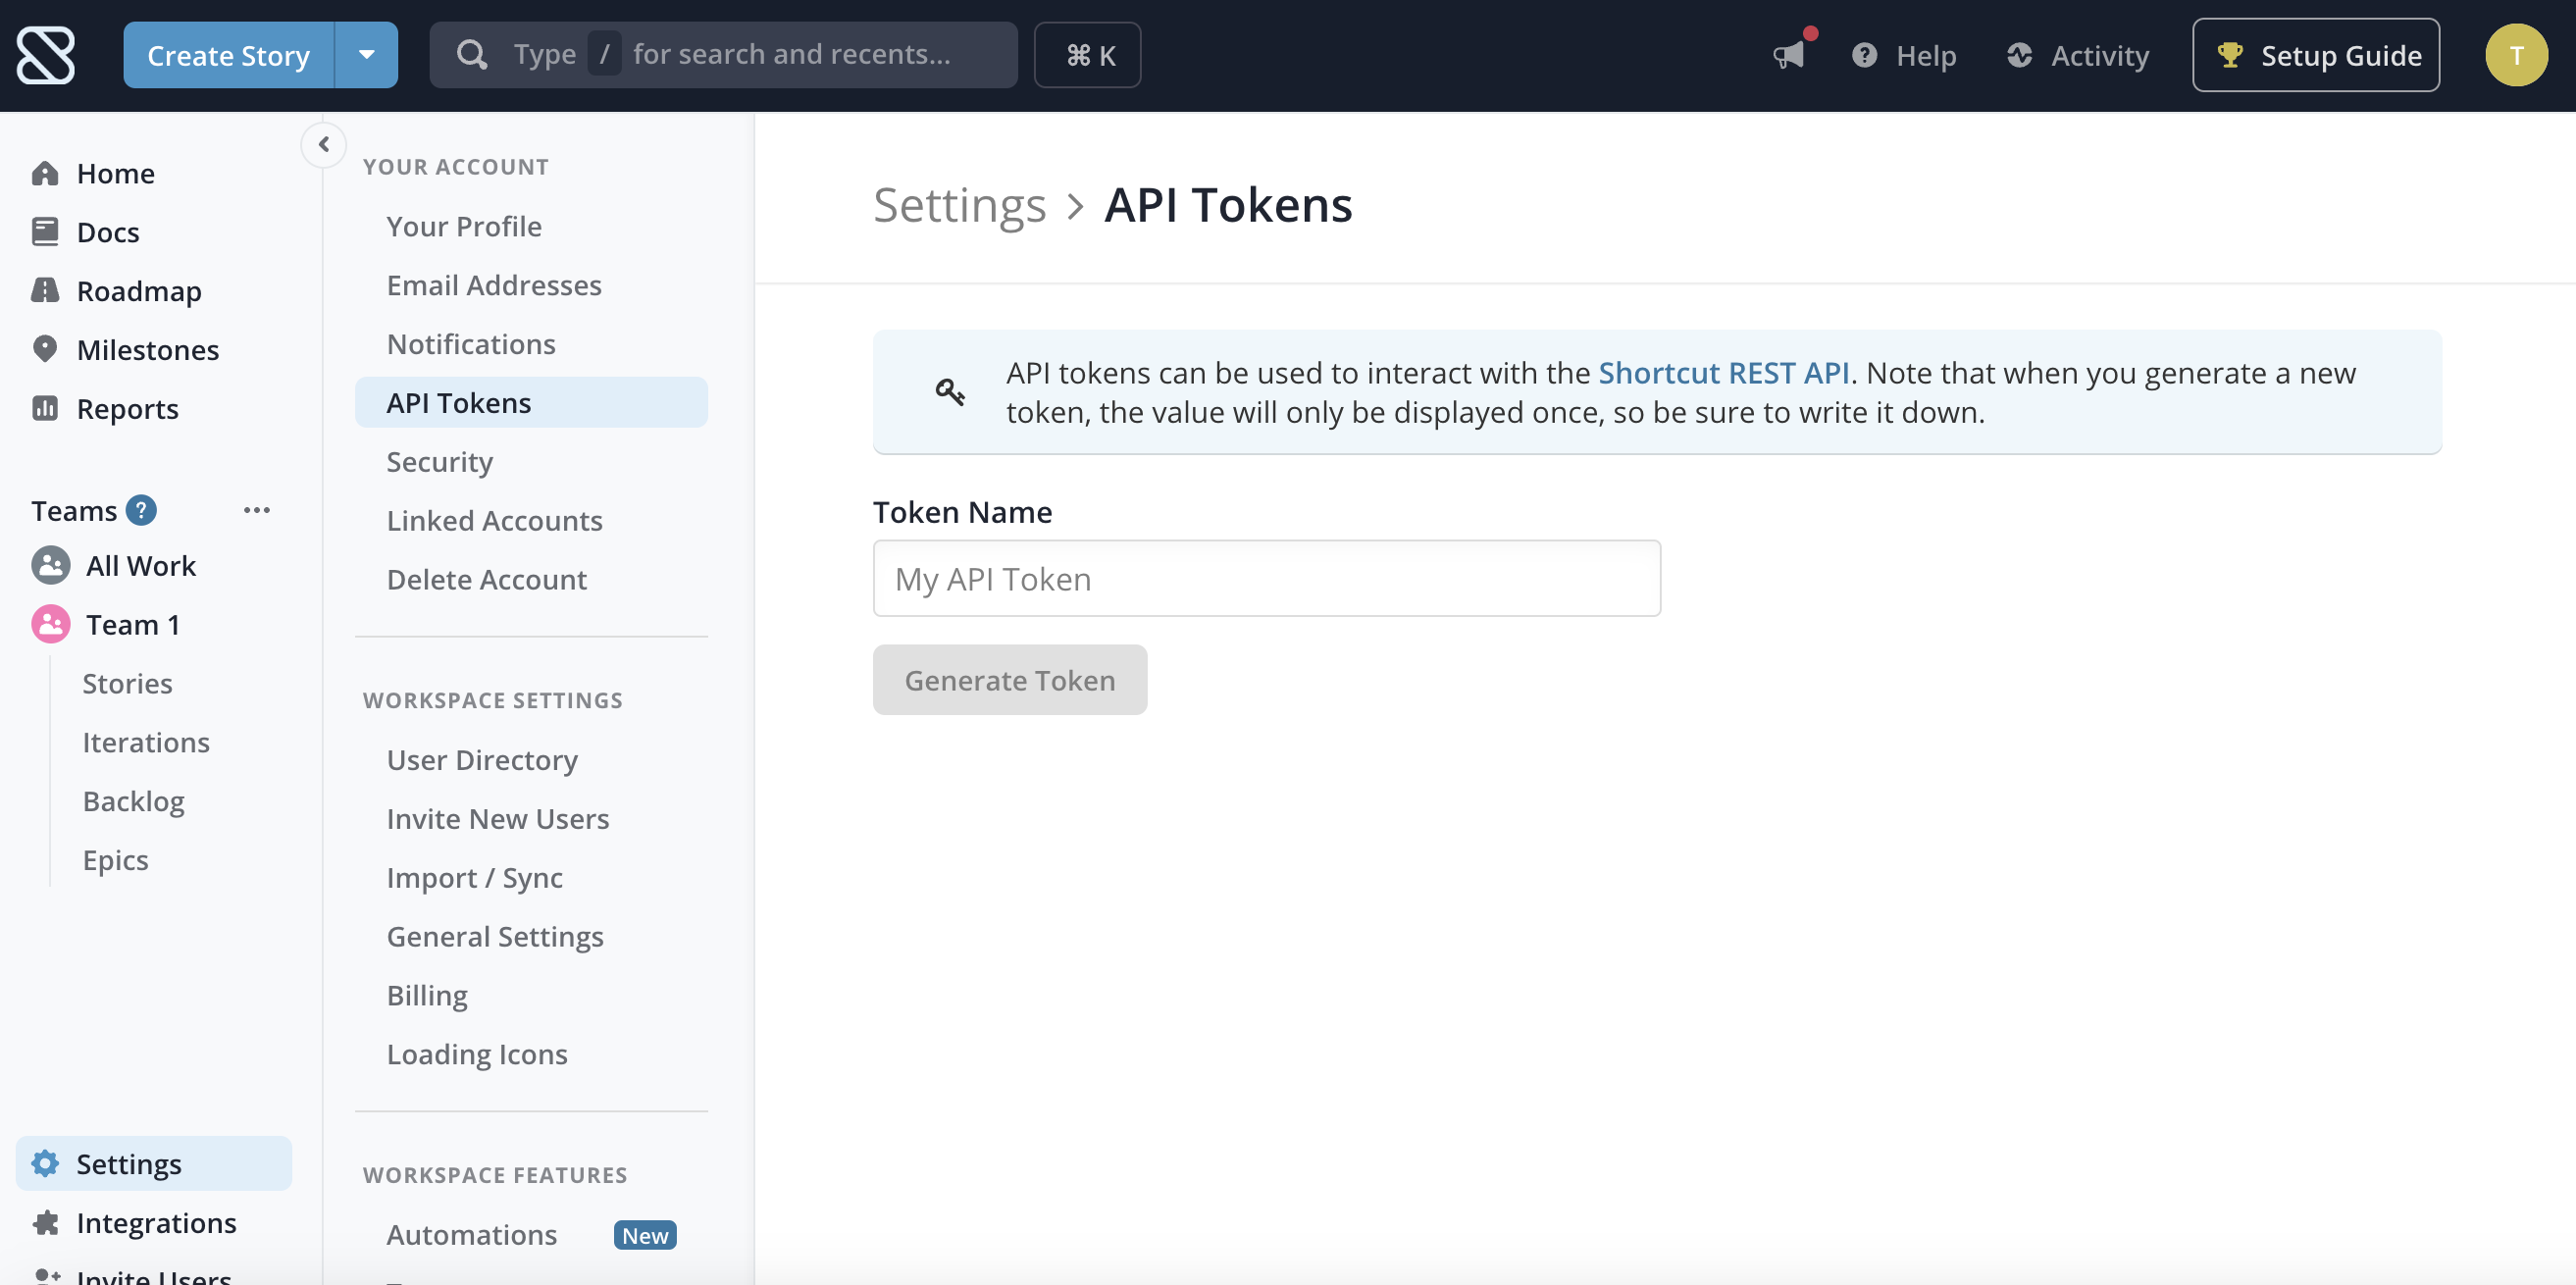Click the Teams help question badge

(x=141, y=511)
